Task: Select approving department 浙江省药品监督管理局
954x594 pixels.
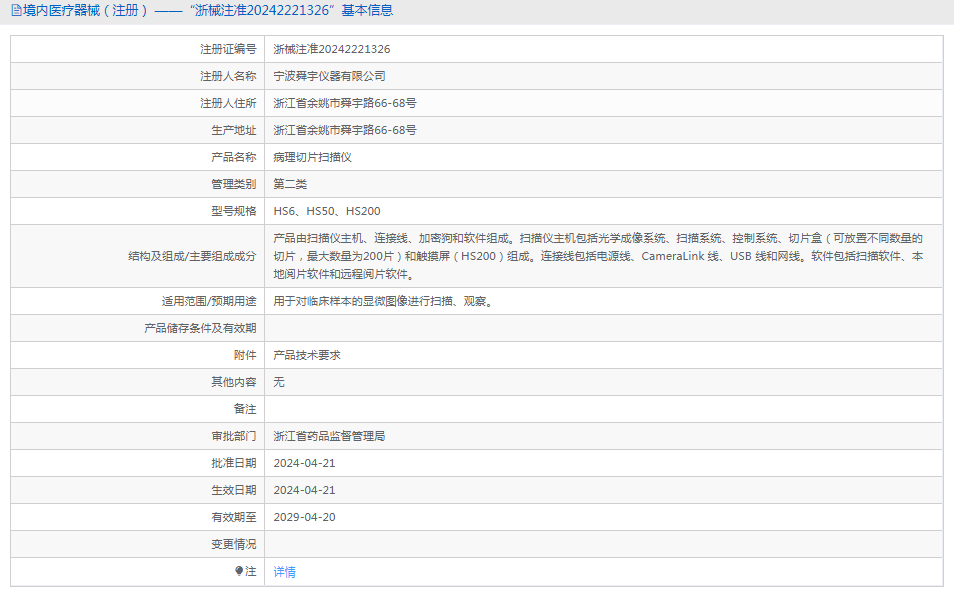Action: [329, 436]
